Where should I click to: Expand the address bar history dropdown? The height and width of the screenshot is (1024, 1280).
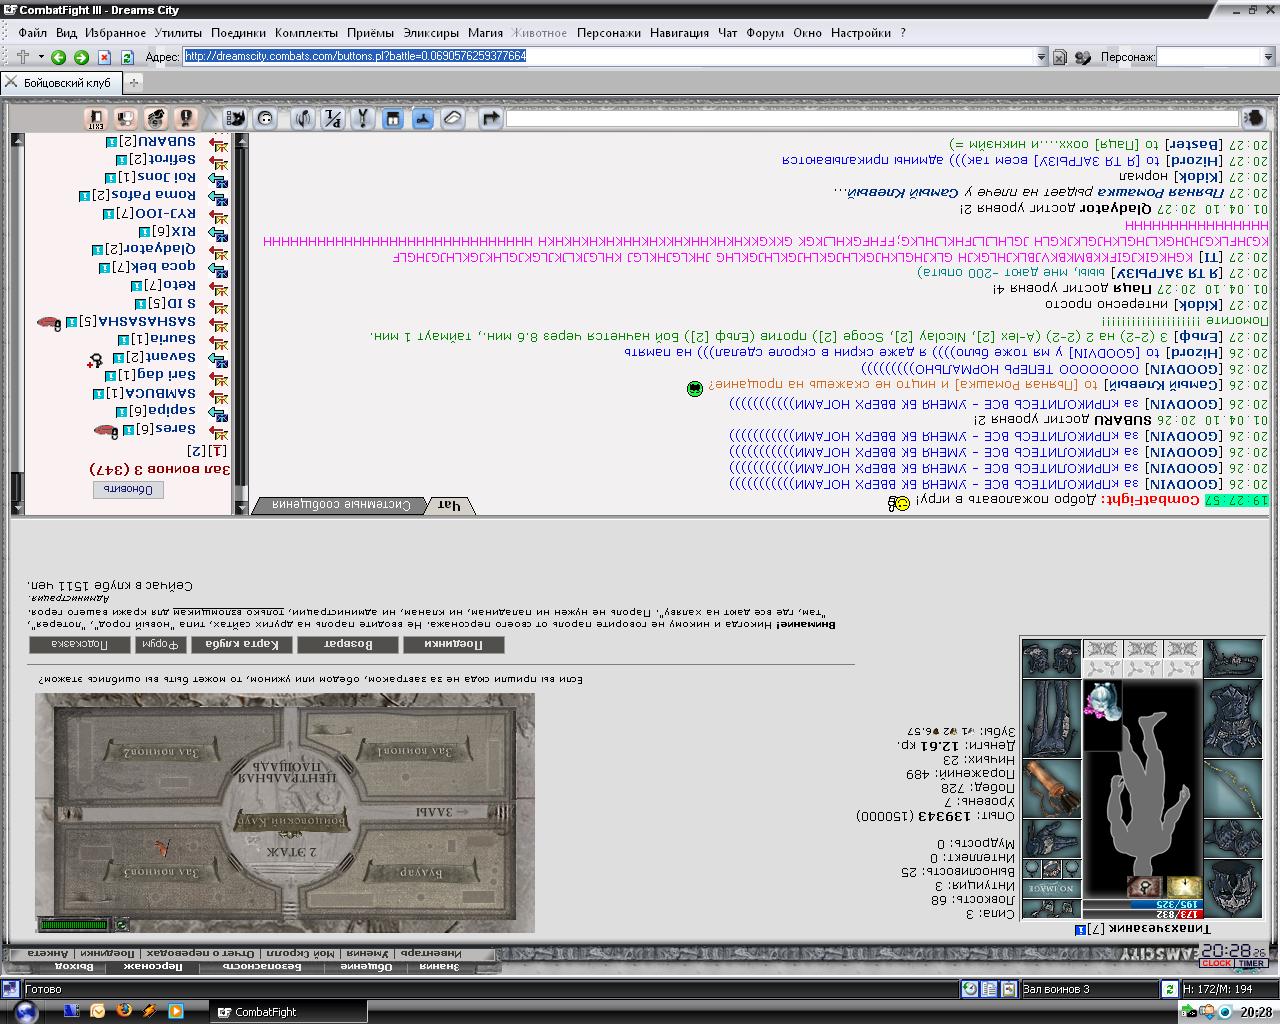(x=1041, y=57)
